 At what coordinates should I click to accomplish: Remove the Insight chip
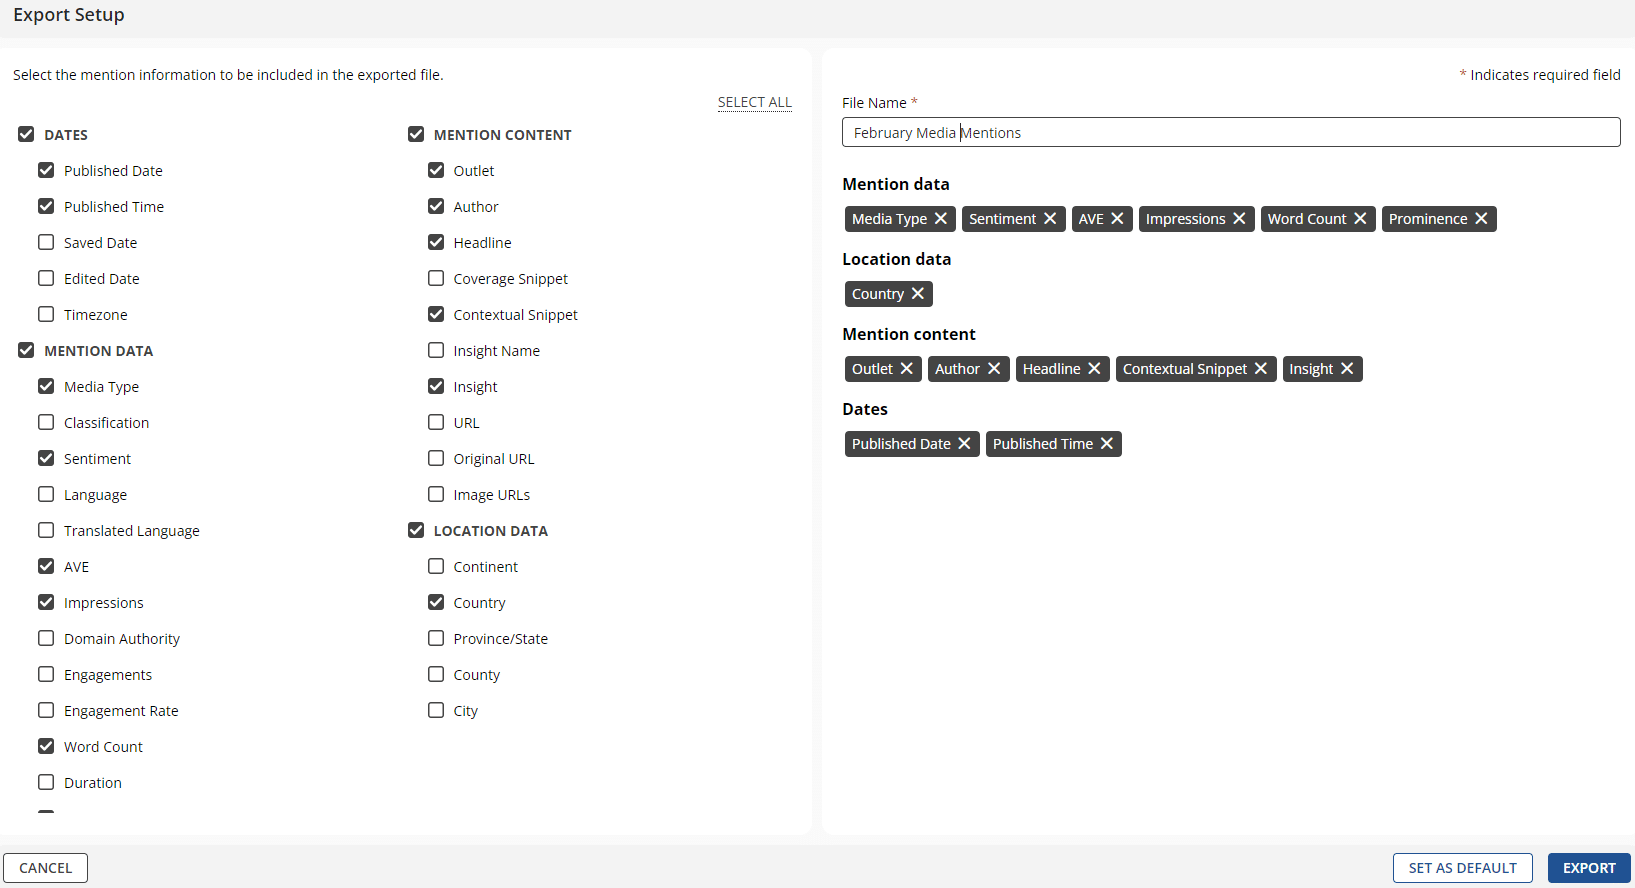click(1346, 369)
